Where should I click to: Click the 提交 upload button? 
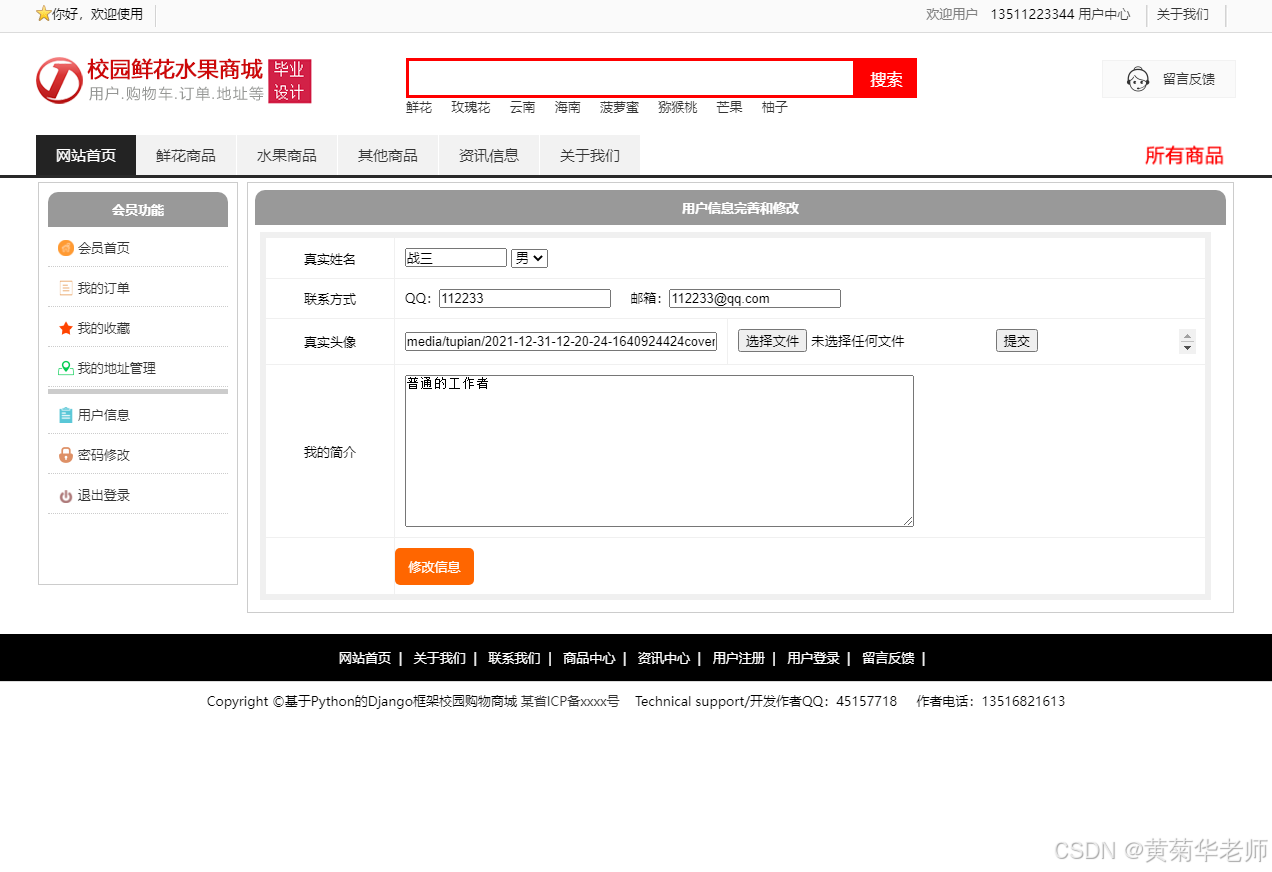coord(1017,341)
